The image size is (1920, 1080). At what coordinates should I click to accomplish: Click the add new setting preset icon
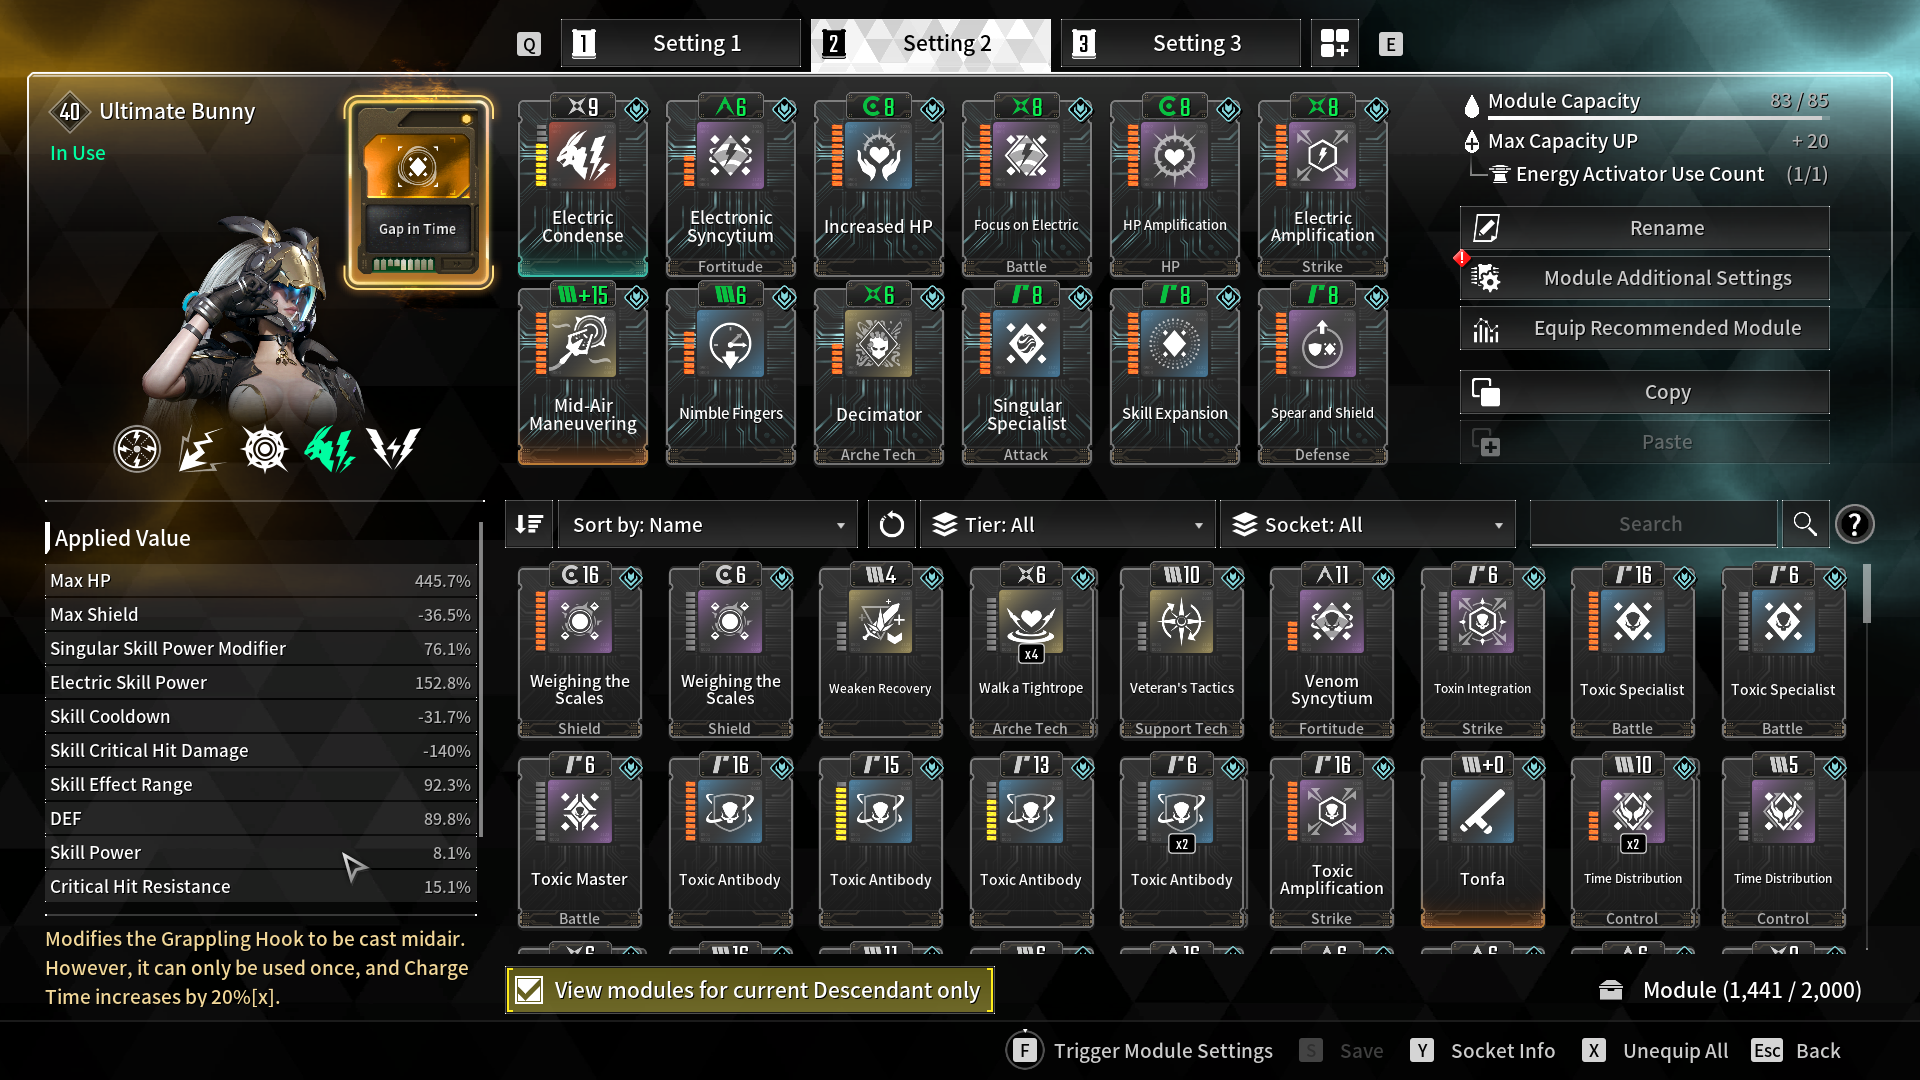click(x=1334, y=43)
